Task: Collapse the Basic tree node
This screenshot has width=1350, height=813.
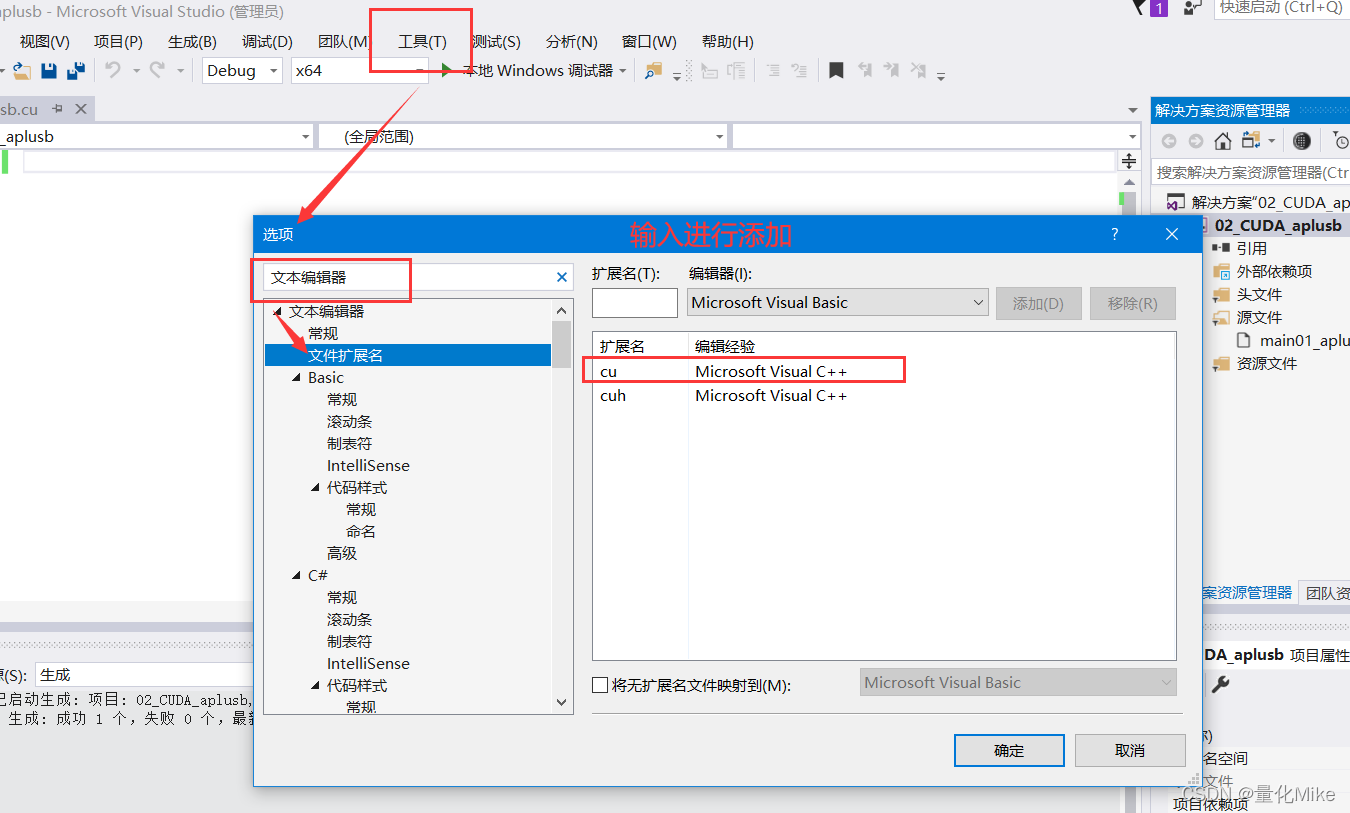Action: 296,378
